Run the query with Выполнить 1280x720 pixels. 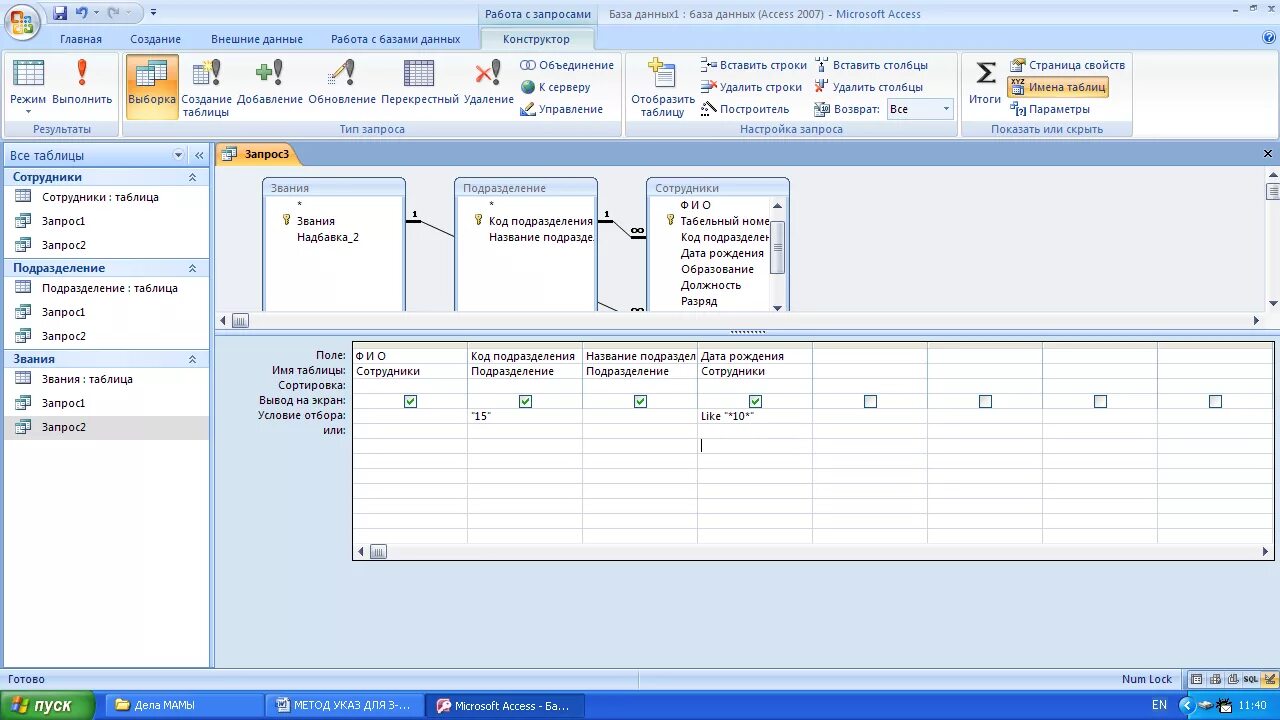tap(82, 83)
